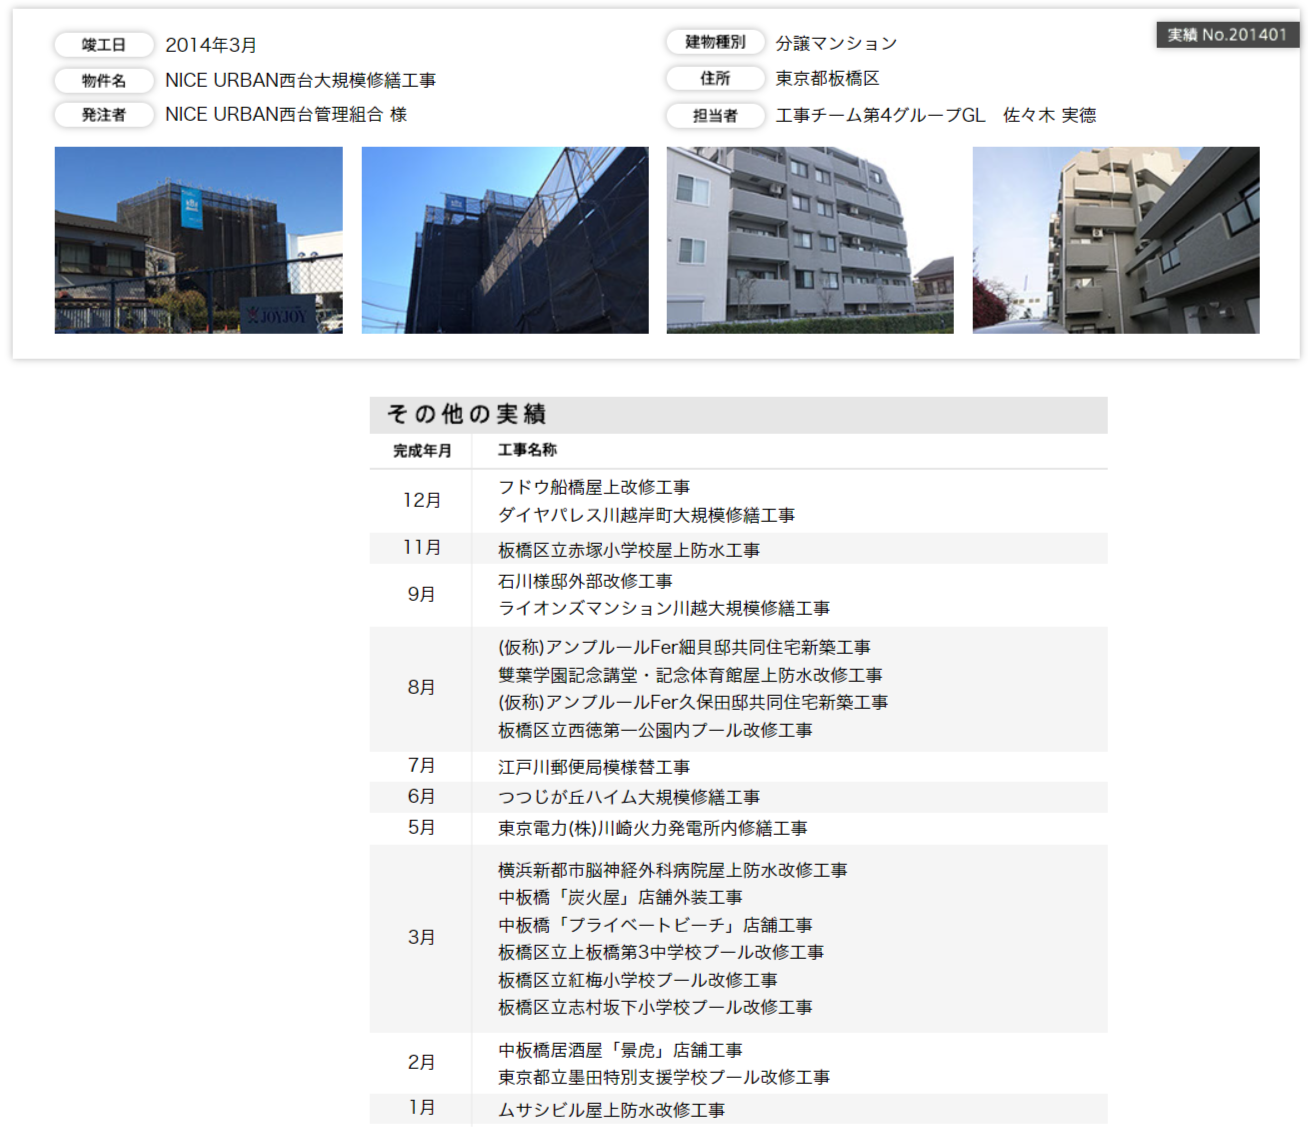This screenshot has height=1145, width=1308.
Task: Open the second photo with dark scaffold netting
Action: pyautogui.click(x=505, y=240)
